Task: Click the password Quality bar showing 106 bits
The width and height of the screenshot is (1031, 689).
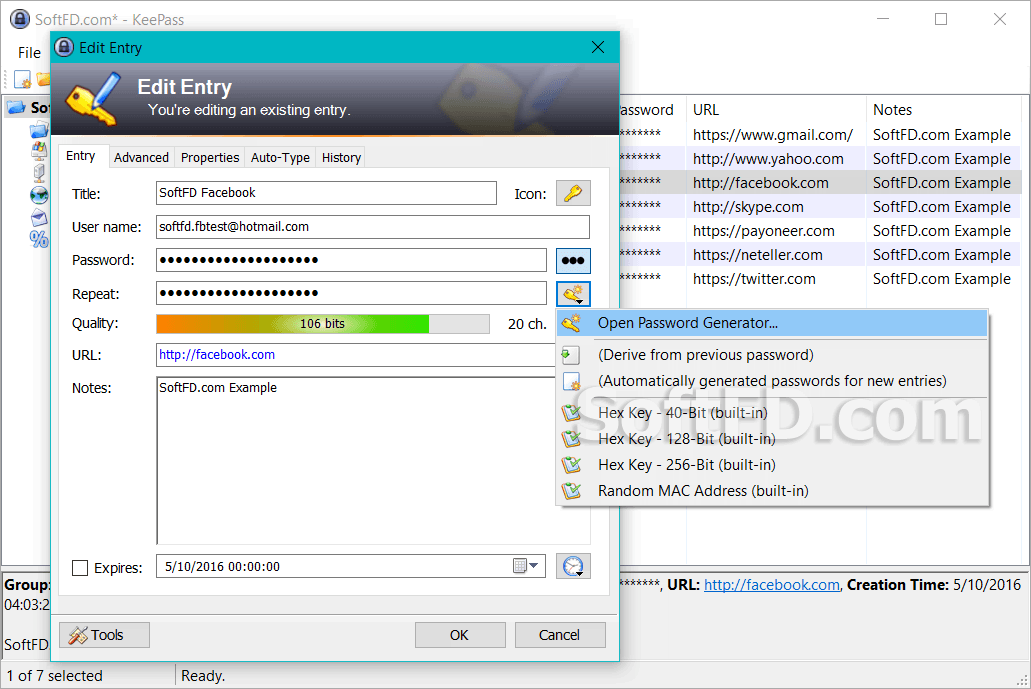Action: point(323,323)
